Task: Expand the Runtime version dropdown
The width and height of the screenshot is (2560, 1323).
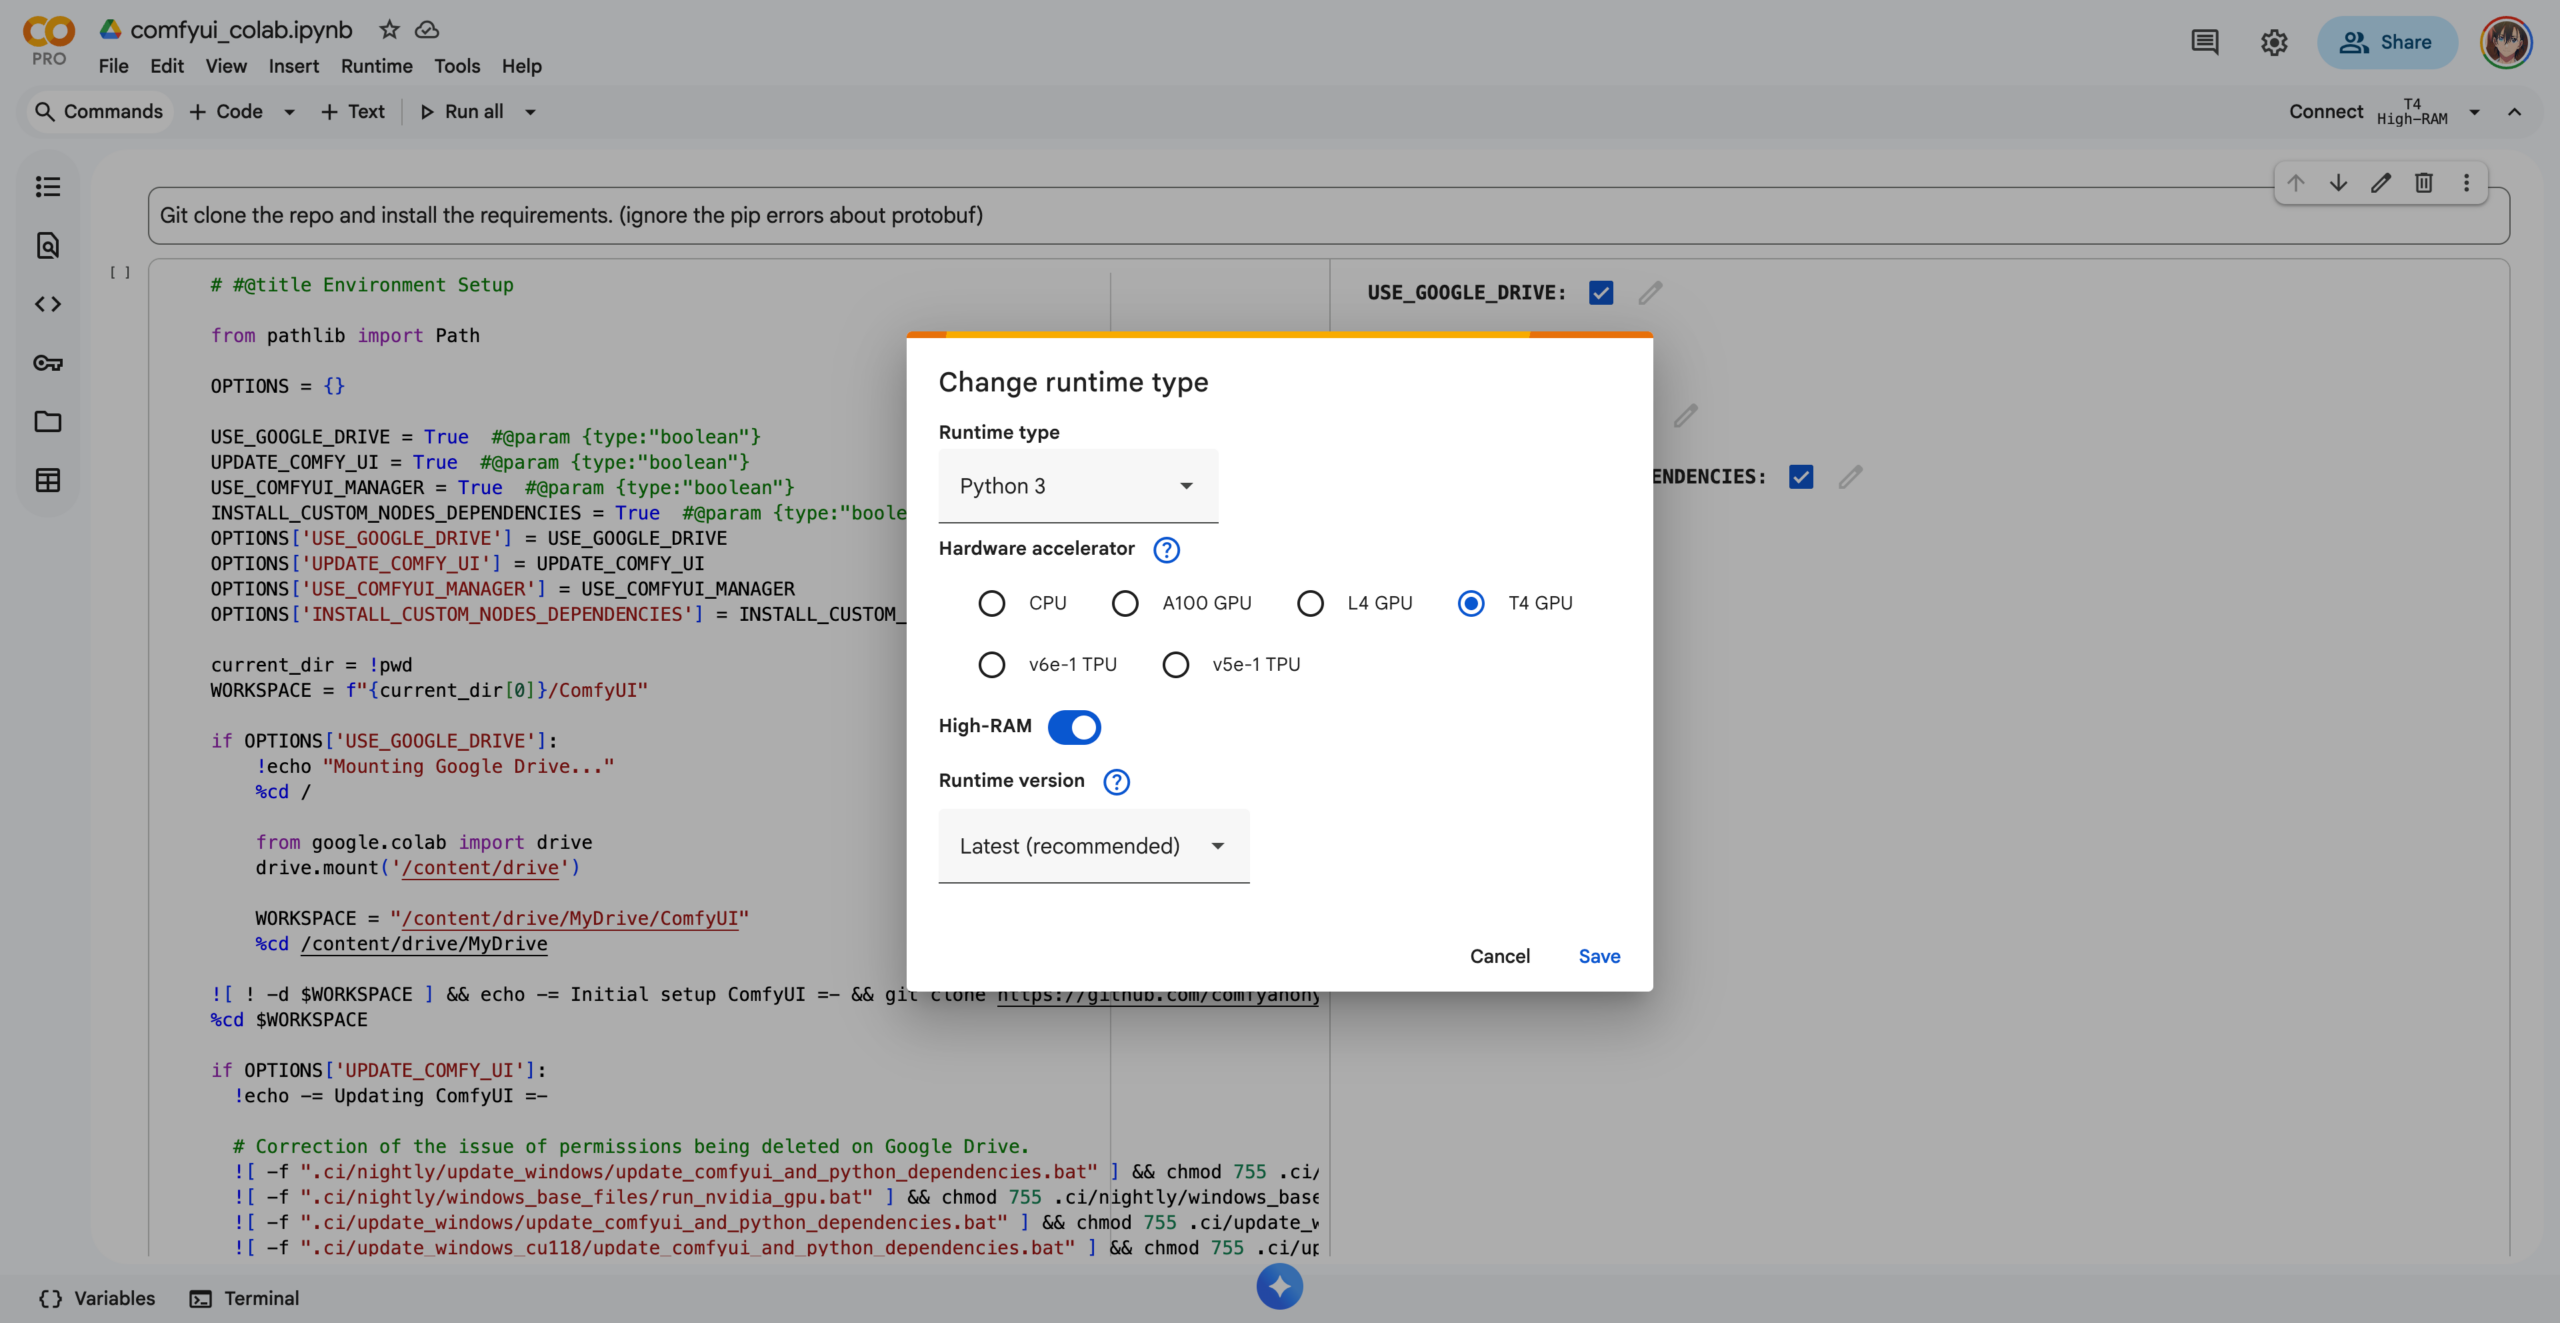Action: click(1093, 846)
